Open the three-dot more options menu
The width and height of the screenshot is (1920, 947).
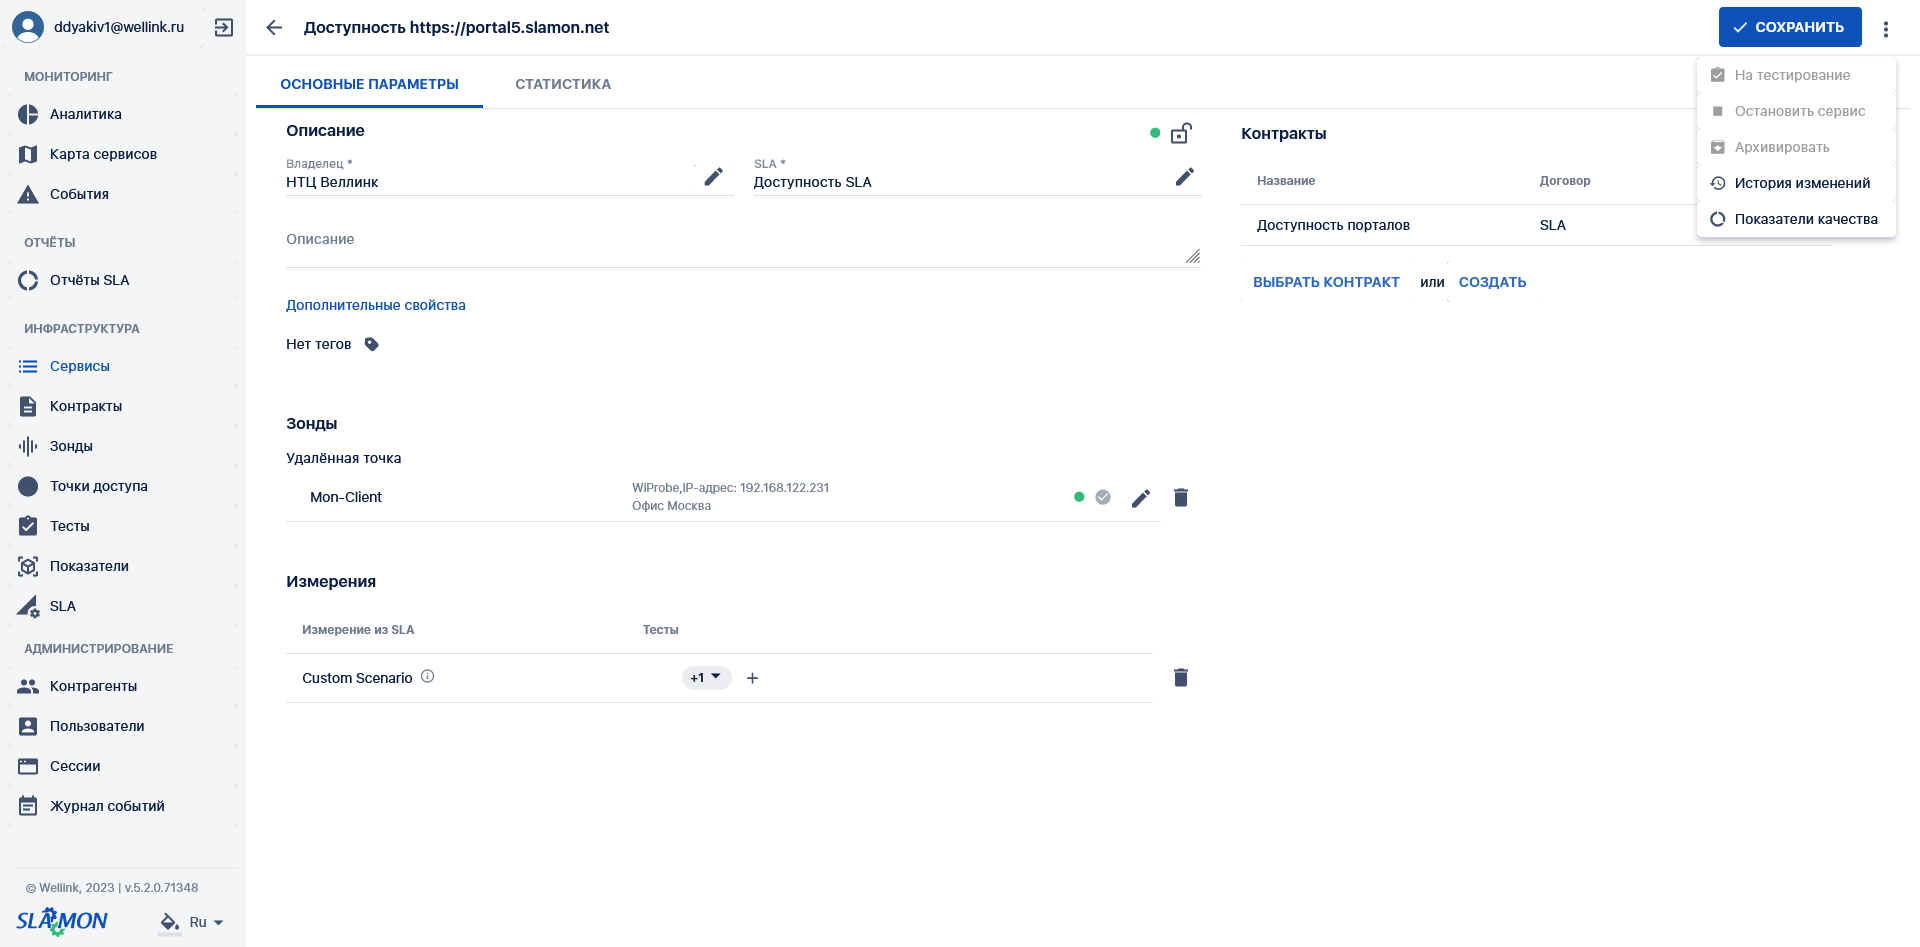[x=1886, y=29]
